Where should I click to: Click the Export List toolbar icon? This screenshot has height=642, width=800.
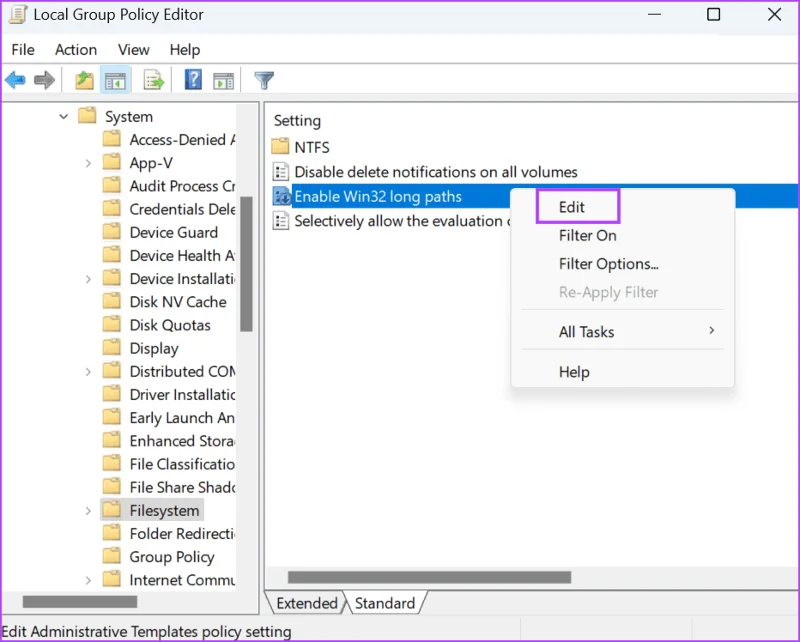(154, 80)
